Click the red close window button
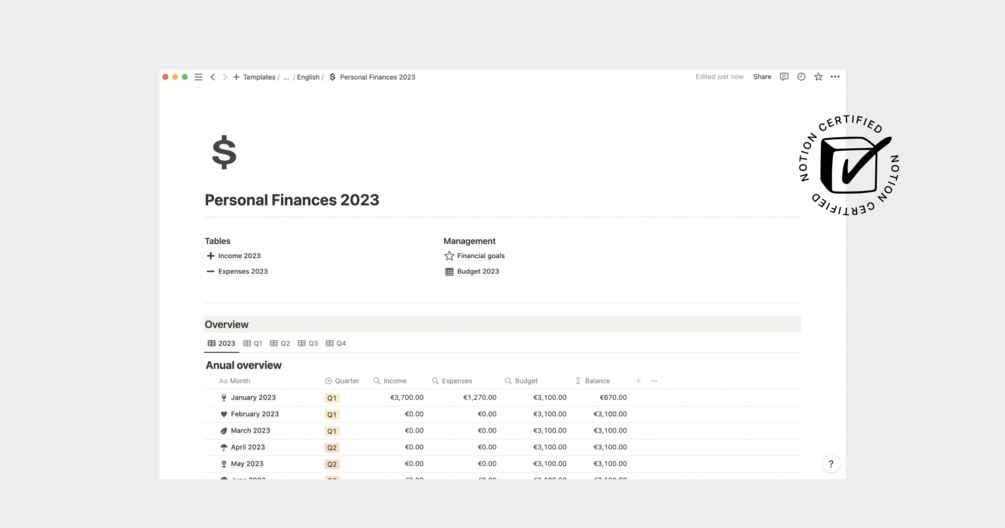Image resolution: width=1005 pixels, height=528 pixels. [x=165, y=77]
